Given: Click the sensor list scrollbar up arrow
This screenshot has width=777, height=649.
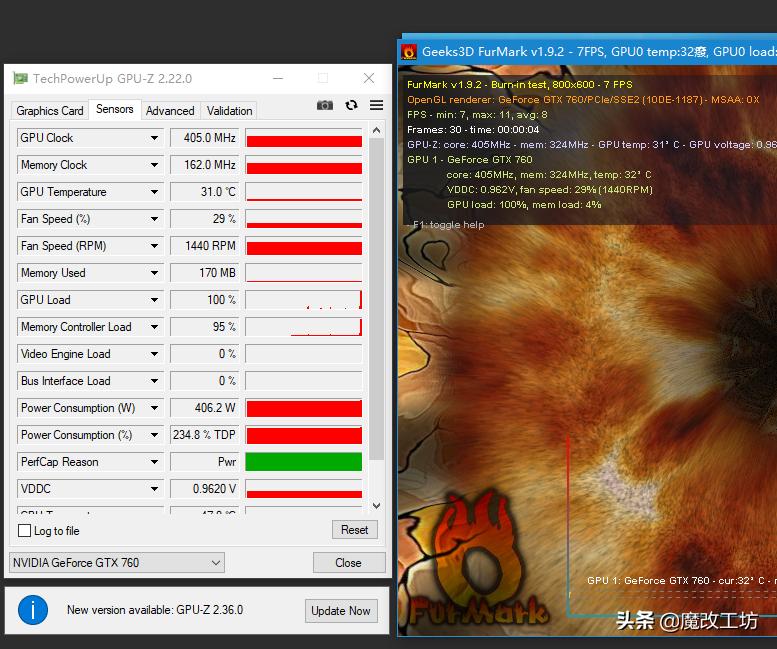Looking at the screenshot, I should (377, 130).
